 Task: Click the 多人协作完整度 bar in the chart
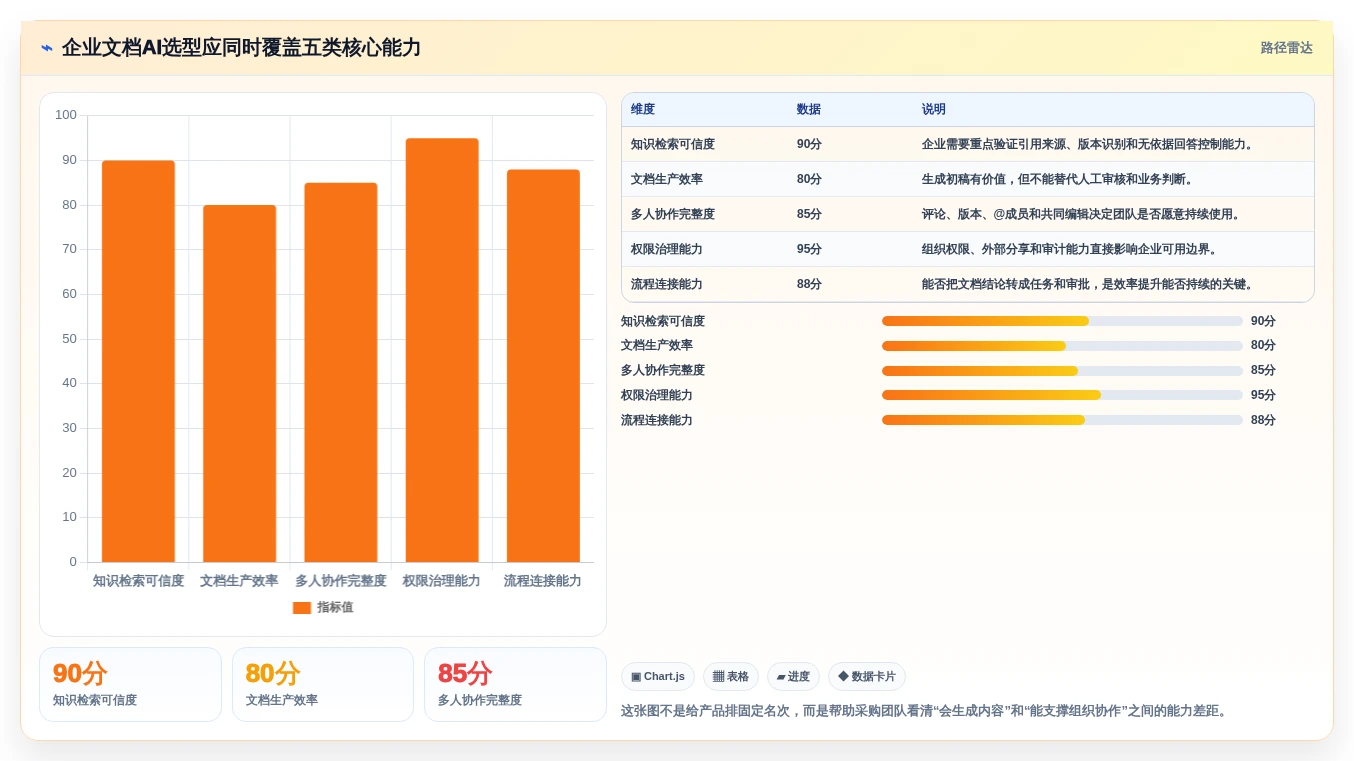341,372
